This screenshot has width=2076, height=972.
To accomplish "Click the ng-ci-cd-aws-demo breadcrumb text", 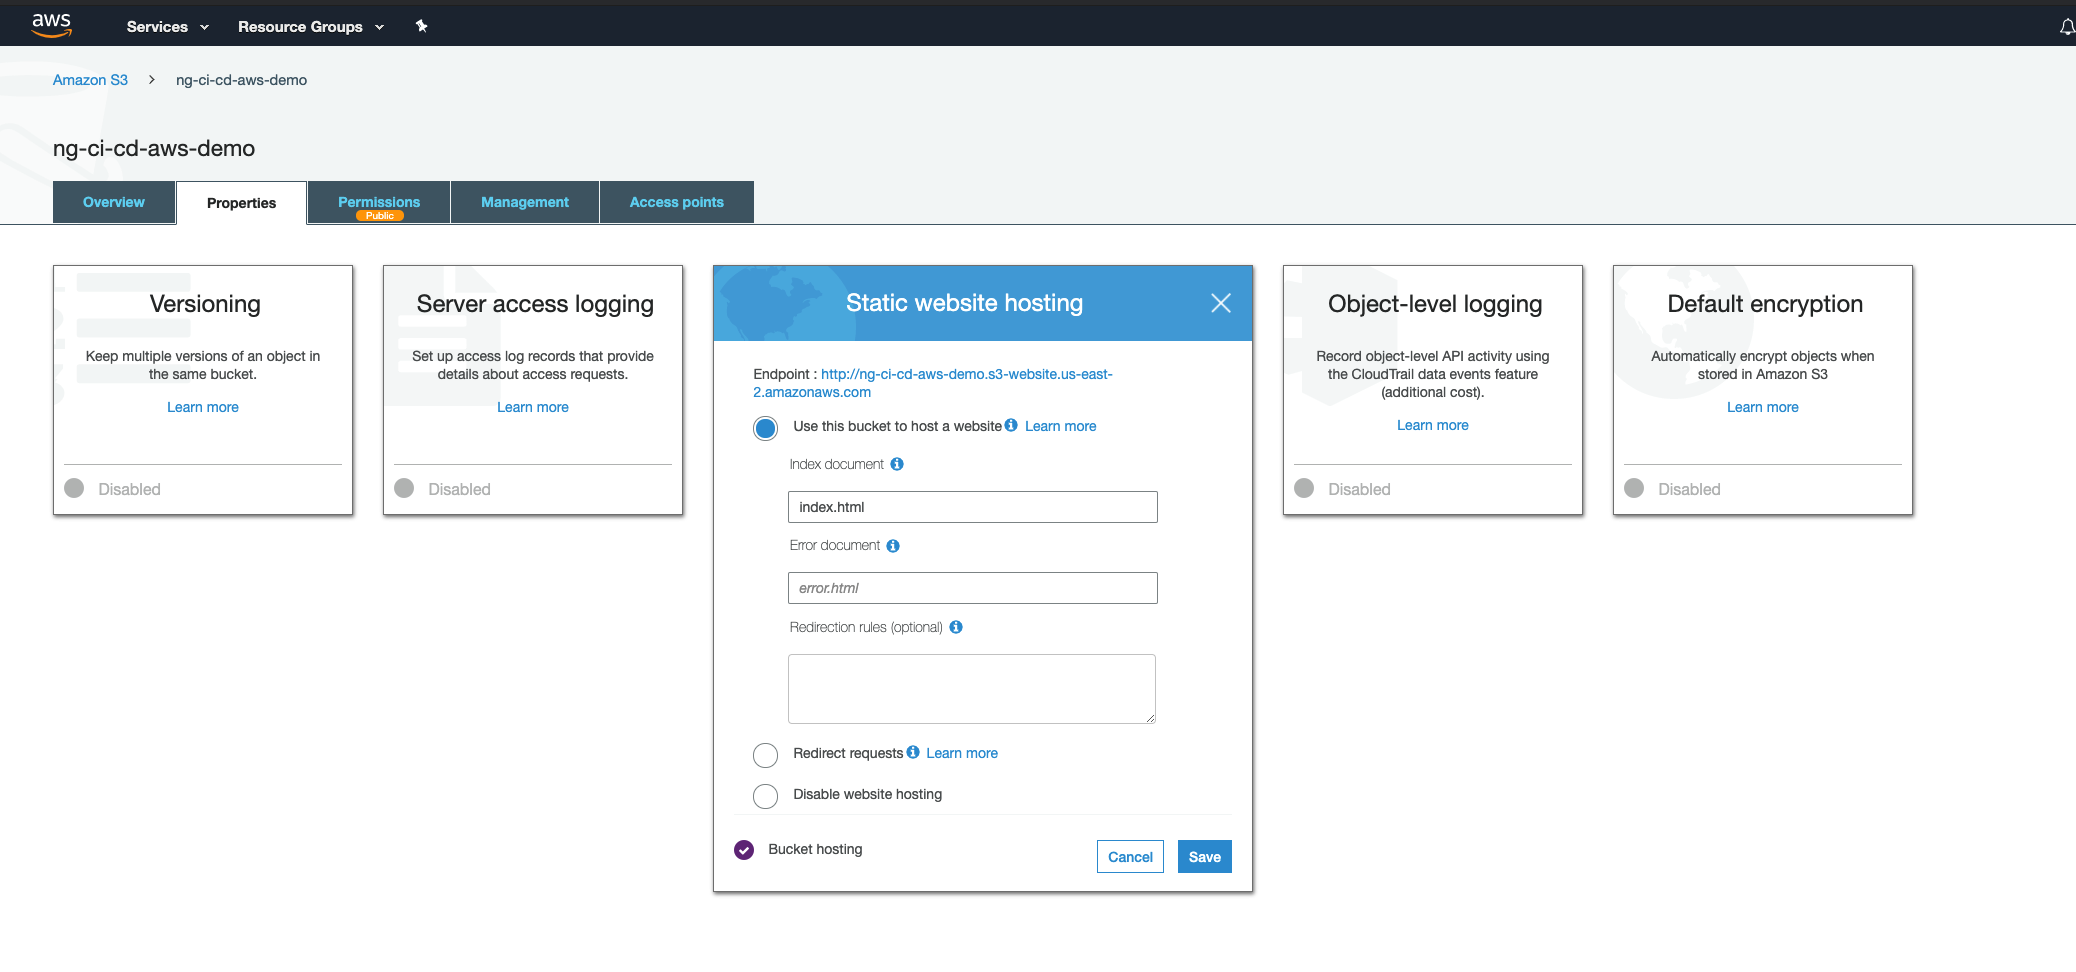I will point(241,80).
